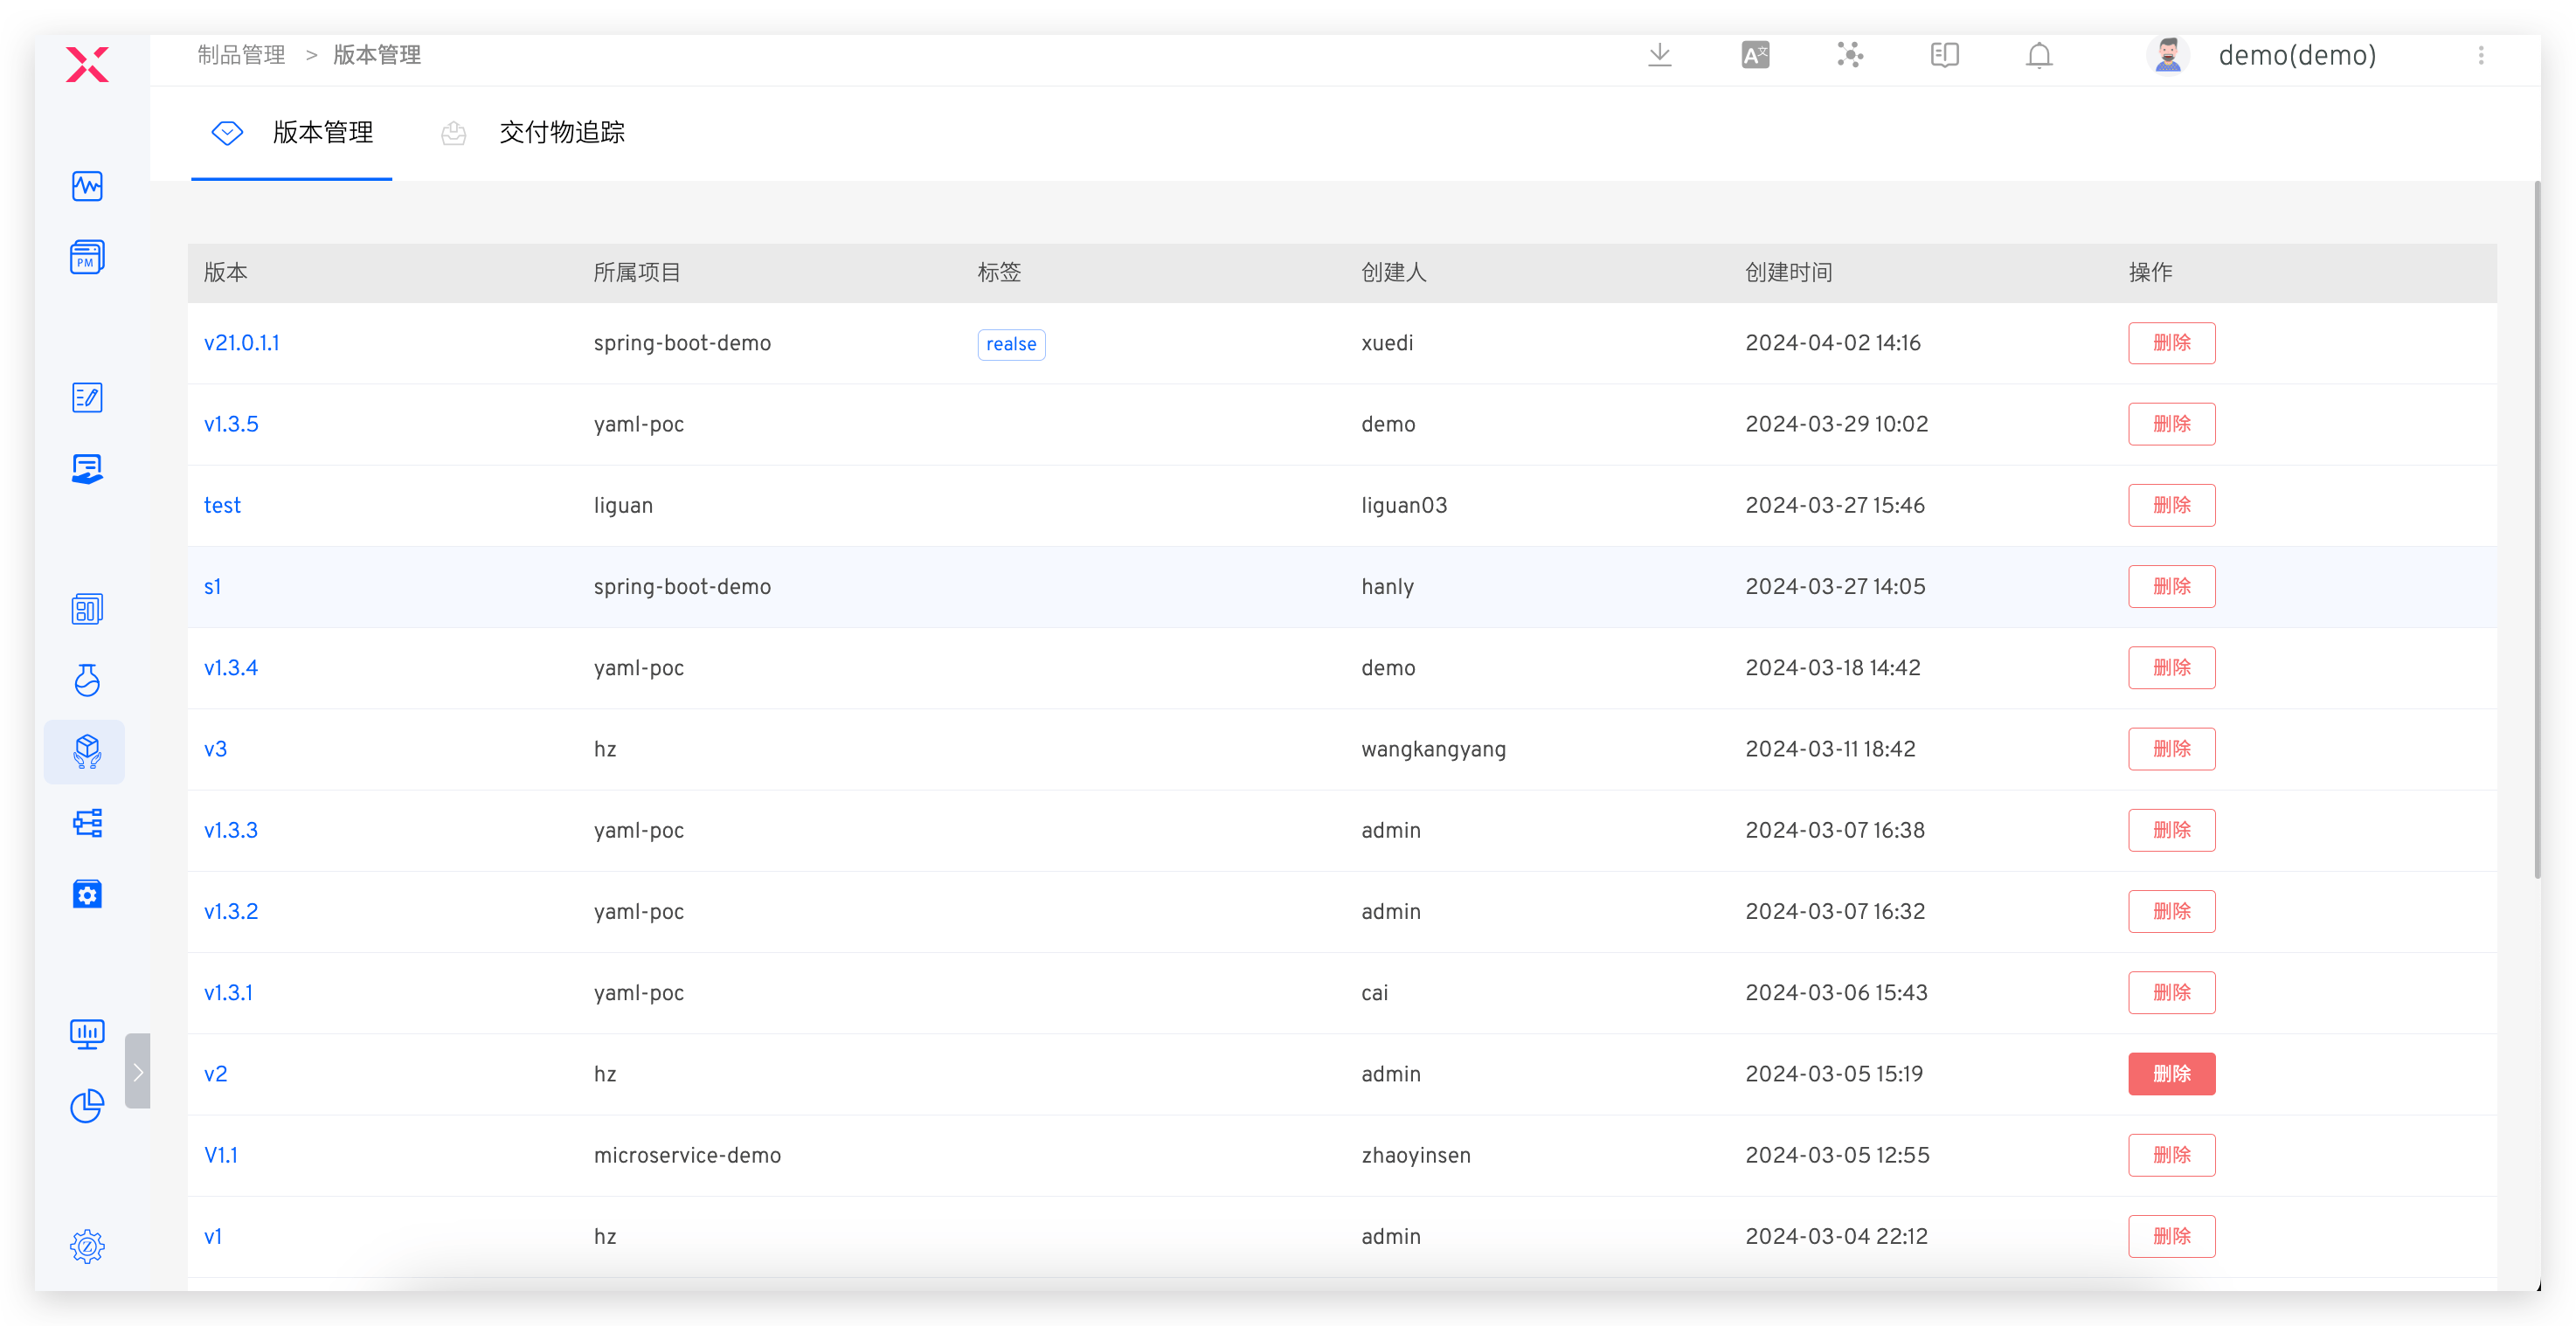The width and height of the screenshot is (2576, 1326).
Task: Open the pipeline flow sidebar icon
Action: (x=86, y=822)
